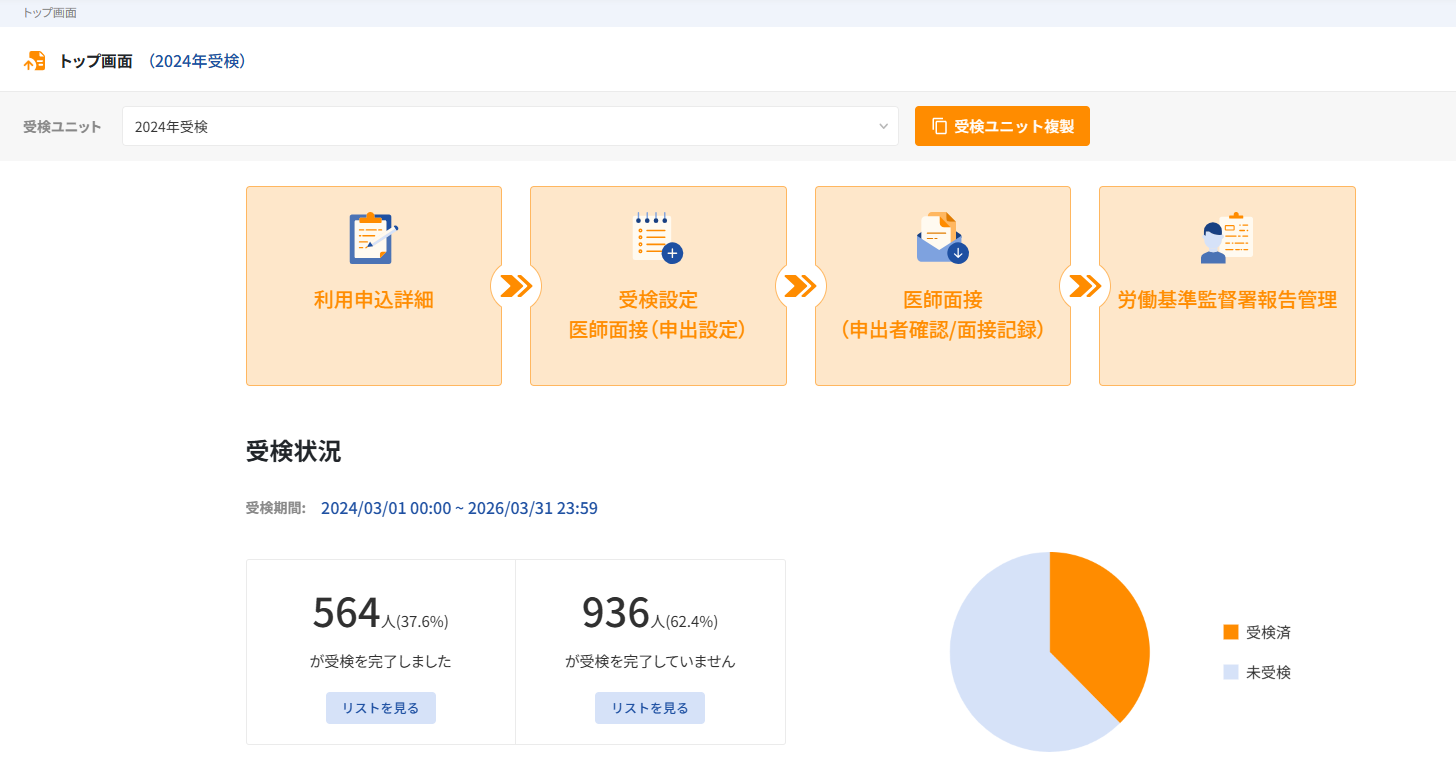The height and width of the screenshot is (763, 1456).
Task: Click the 936人(62.4%) figure
Action: [650, 614]
